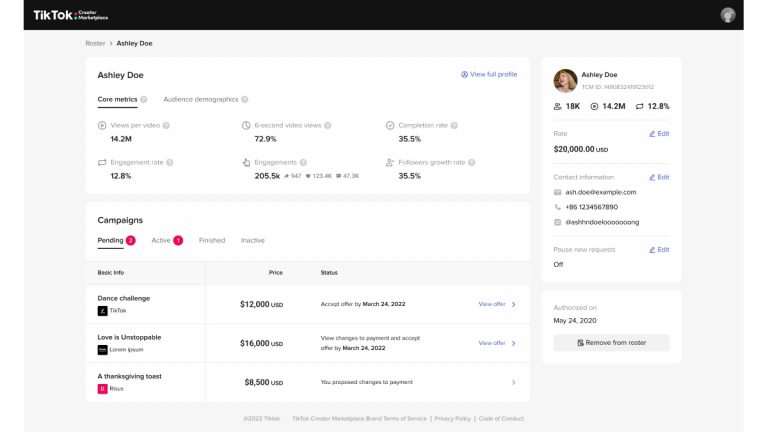The image size is (768, 432).
Task: Click the help icon next to Completion rate
Action: [x=454, y=125]
